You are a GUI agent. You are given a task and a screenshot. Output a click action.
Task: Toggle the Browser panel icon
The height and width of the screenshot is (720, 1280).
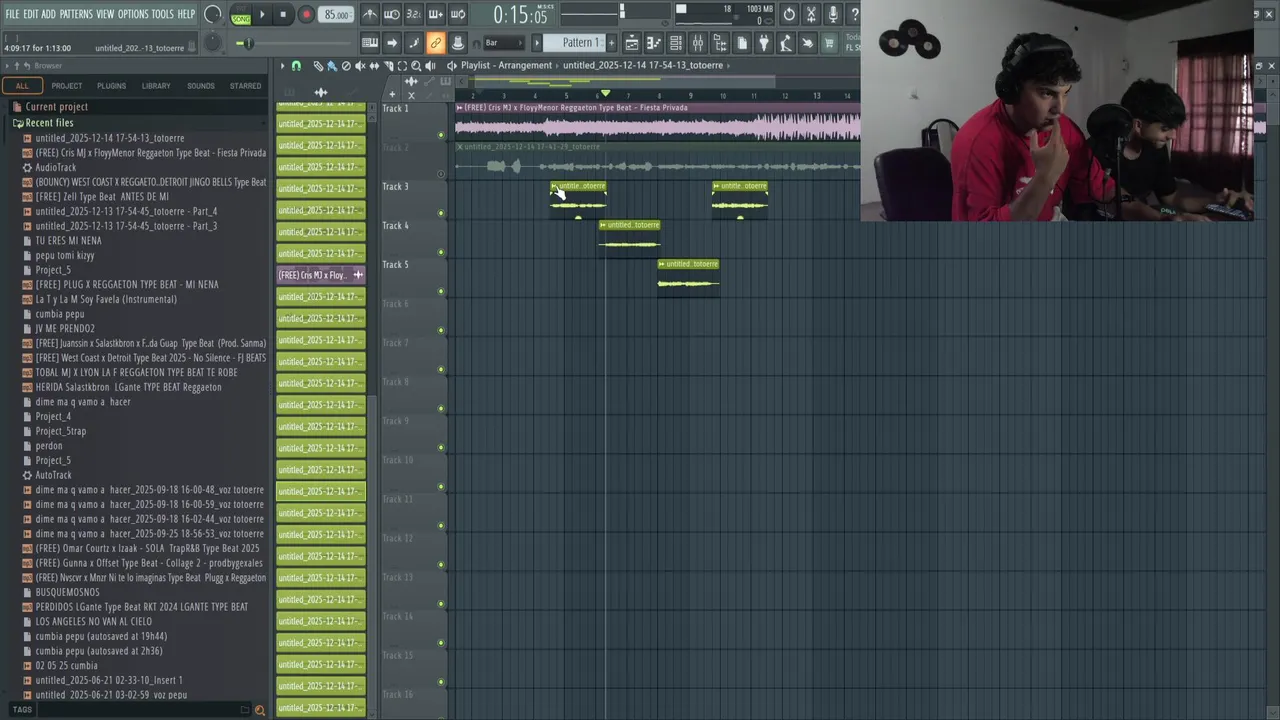pos(720,43)
